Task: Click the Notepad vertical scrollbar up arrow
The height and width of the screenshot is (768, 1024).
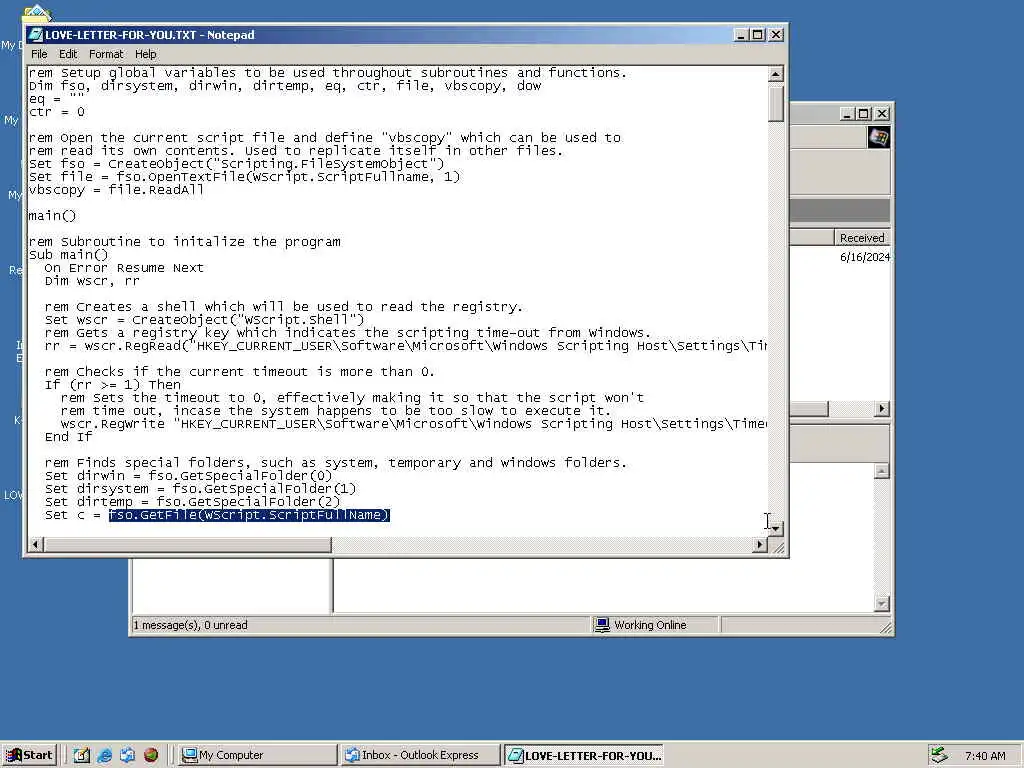Action: tap(775, 74)
